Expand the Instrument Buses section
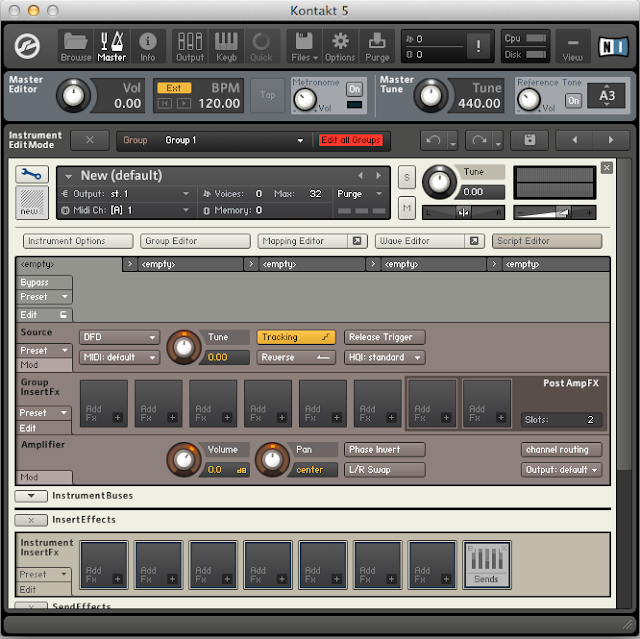This screenshot has height=639, width=640. [x=31, y=496]
